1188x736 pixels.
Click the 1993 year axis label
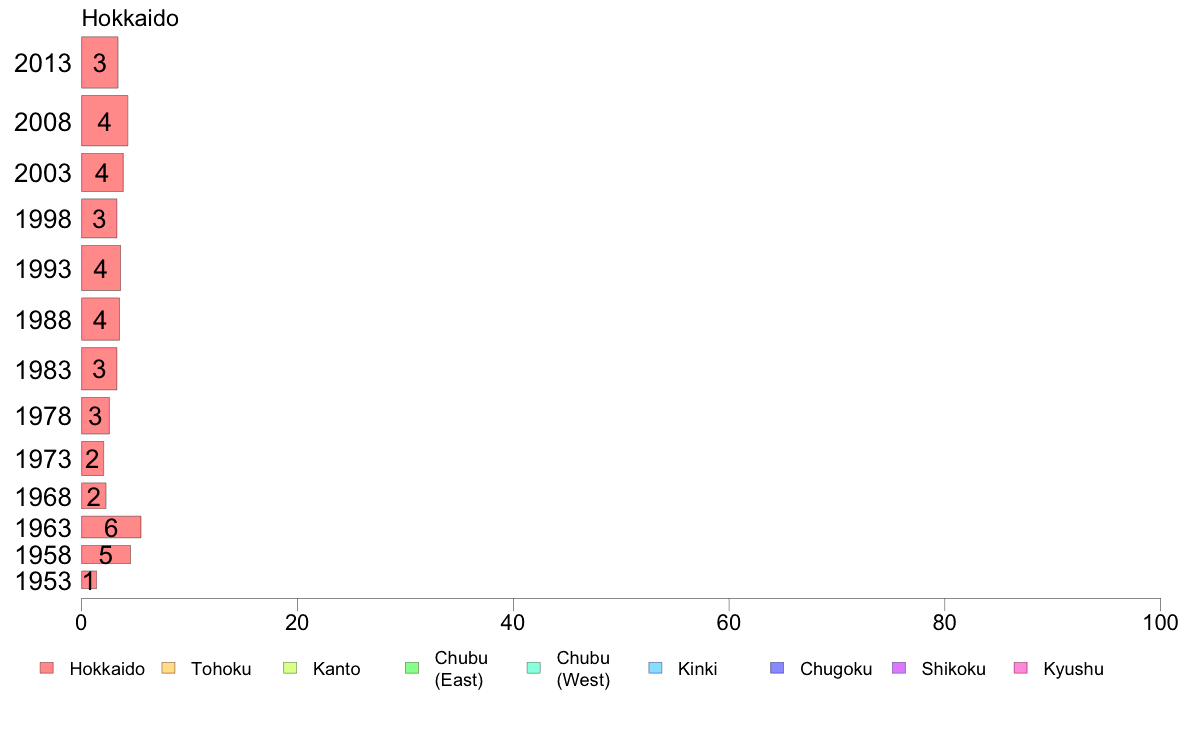click(43, 269)
